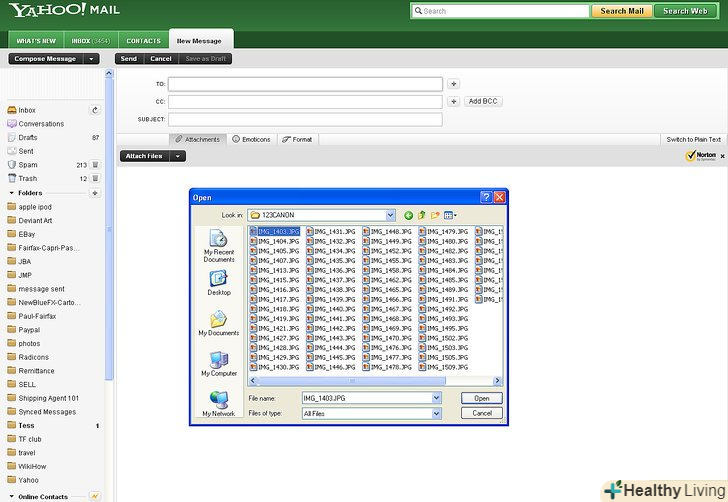Select the IMG_1431.JPG file
Screen dimensions: 728x502
tap(331, 231)
